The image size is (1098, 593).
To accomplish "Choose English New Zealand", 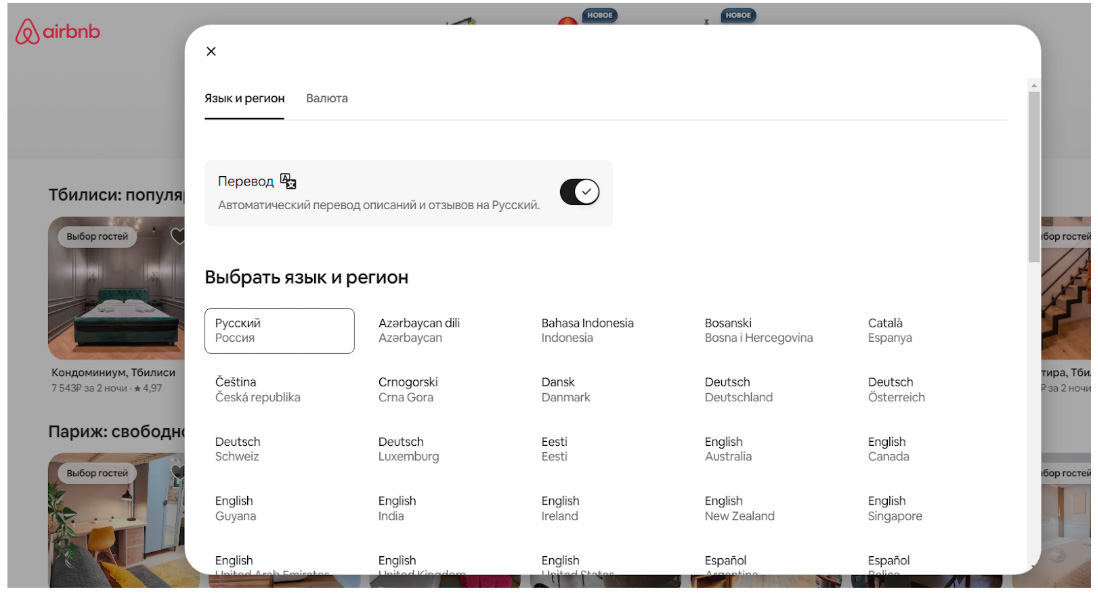I will tap(739, 508).
